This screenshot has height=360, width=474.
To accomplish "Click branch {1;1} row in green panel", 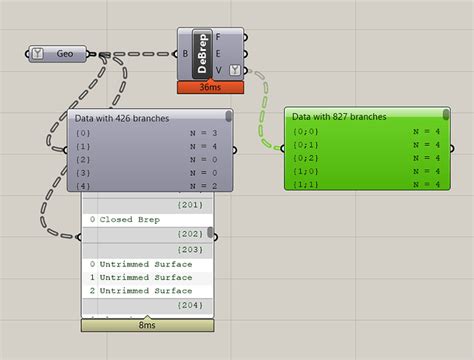I will coord(367,184).
